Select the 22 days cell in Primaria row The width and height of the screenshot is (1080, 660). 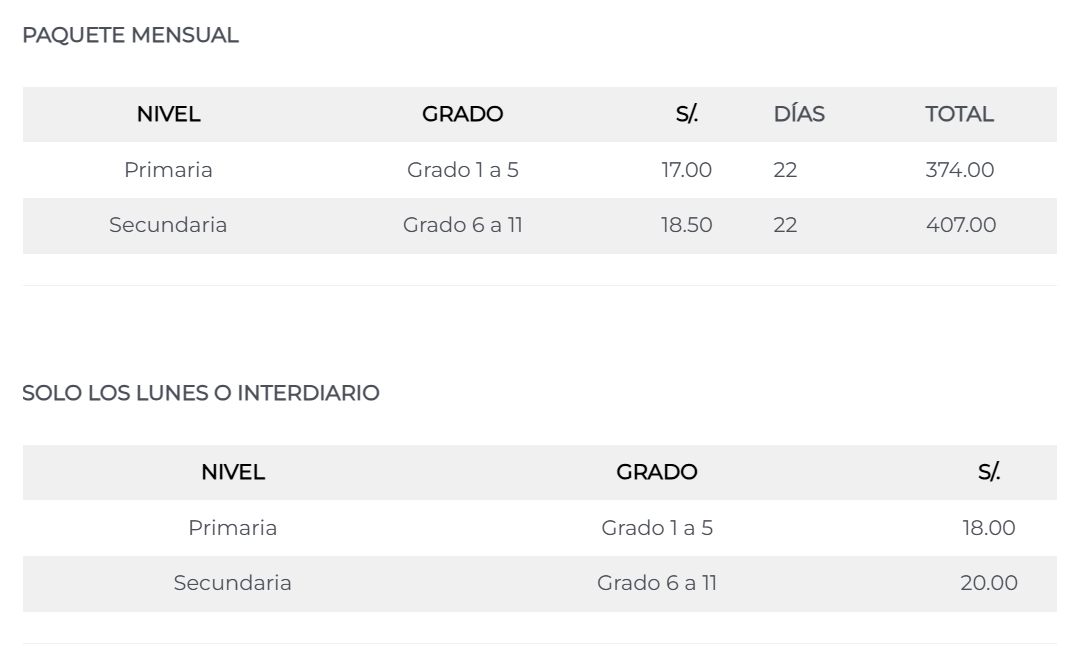pos(785,170)
